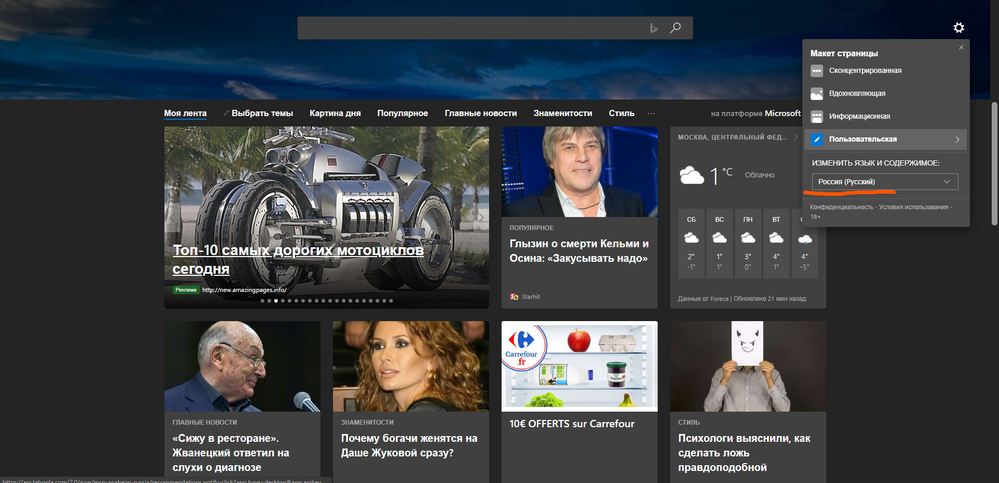Click the devil-mask Стиль article photo

(x=748, y=366)
